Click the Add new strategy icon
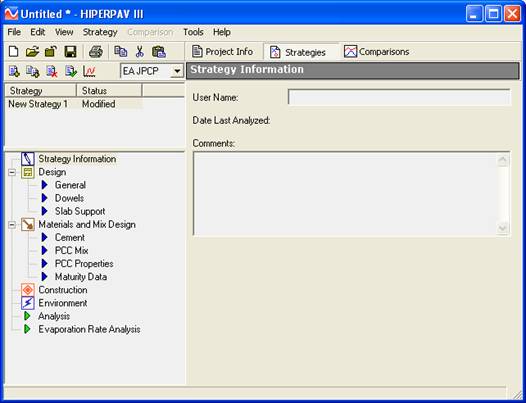 pyautogui.click(x=14, y=71)
